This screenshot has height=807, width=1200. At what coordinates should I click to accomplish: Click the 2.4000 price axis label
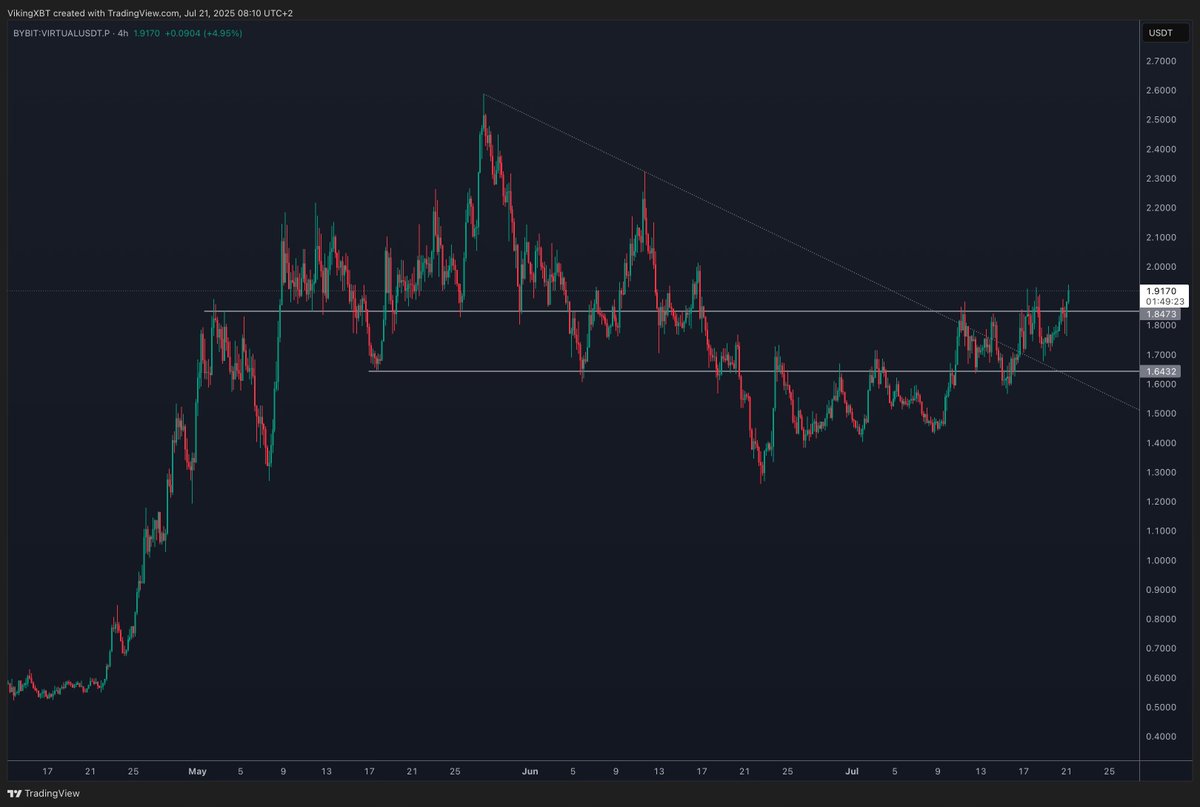click(x=1160, y=149)
